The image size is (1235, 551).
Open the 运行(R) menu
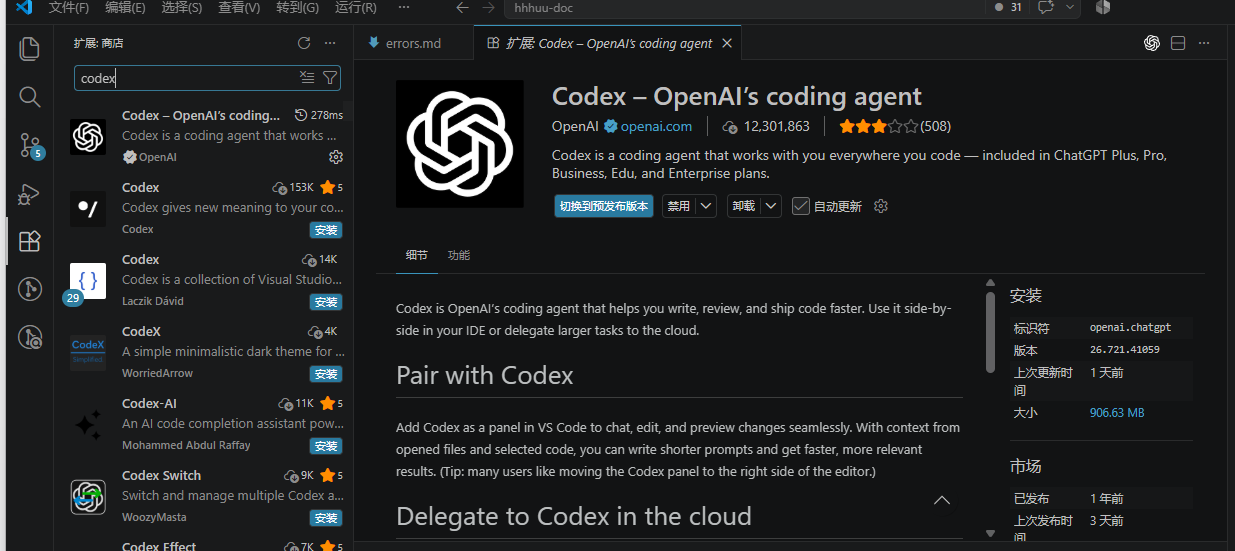355,7
